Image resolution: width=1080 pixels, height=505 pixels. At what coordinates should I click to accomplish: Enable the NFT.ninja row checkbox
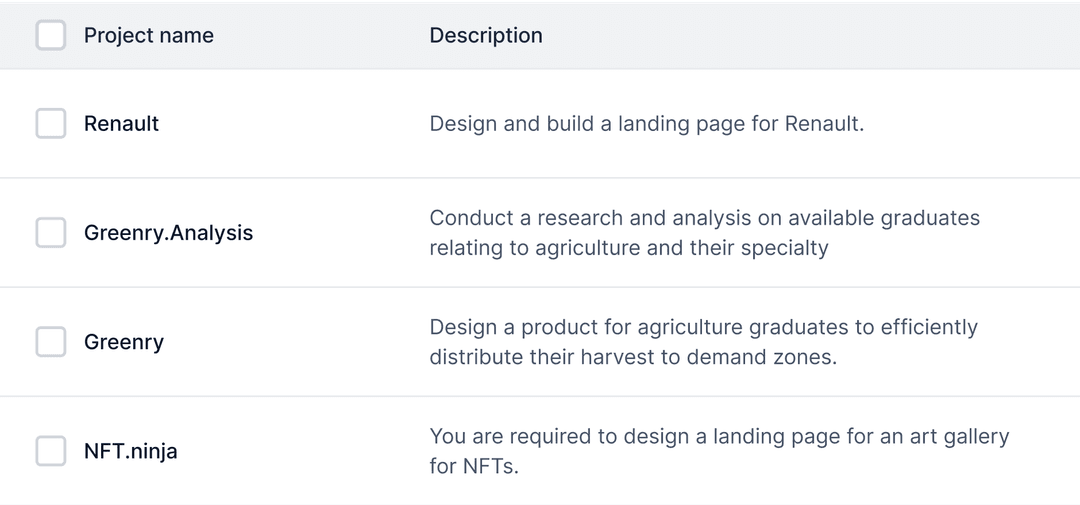click(x=51, y=451)
